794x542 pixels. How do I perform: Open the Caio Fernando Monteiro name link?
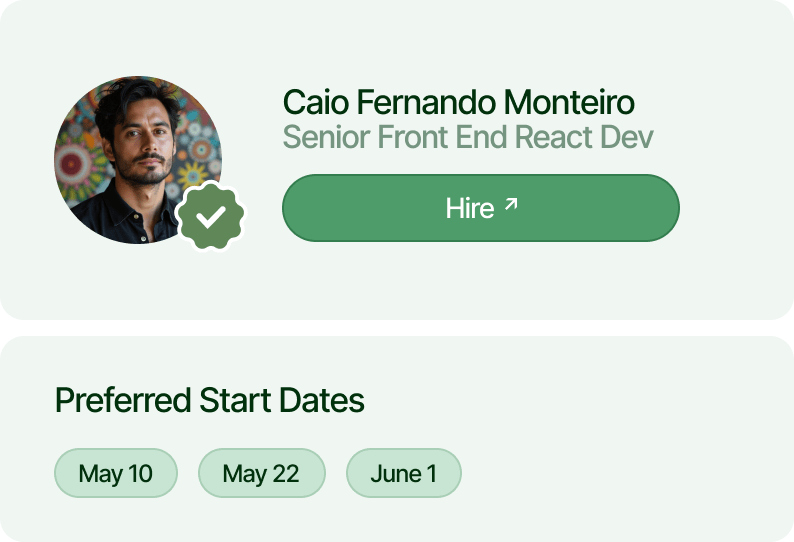(x=458, y=102)
